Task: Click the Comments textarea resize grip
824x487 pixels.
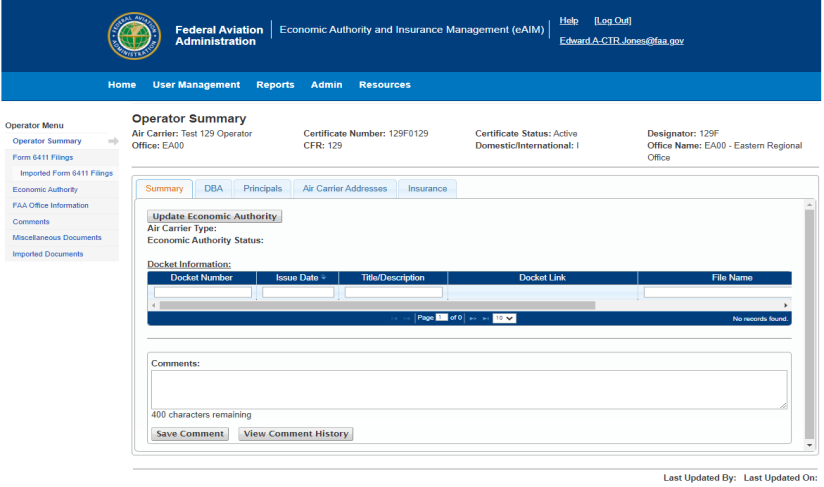Action: click(783, 405)
